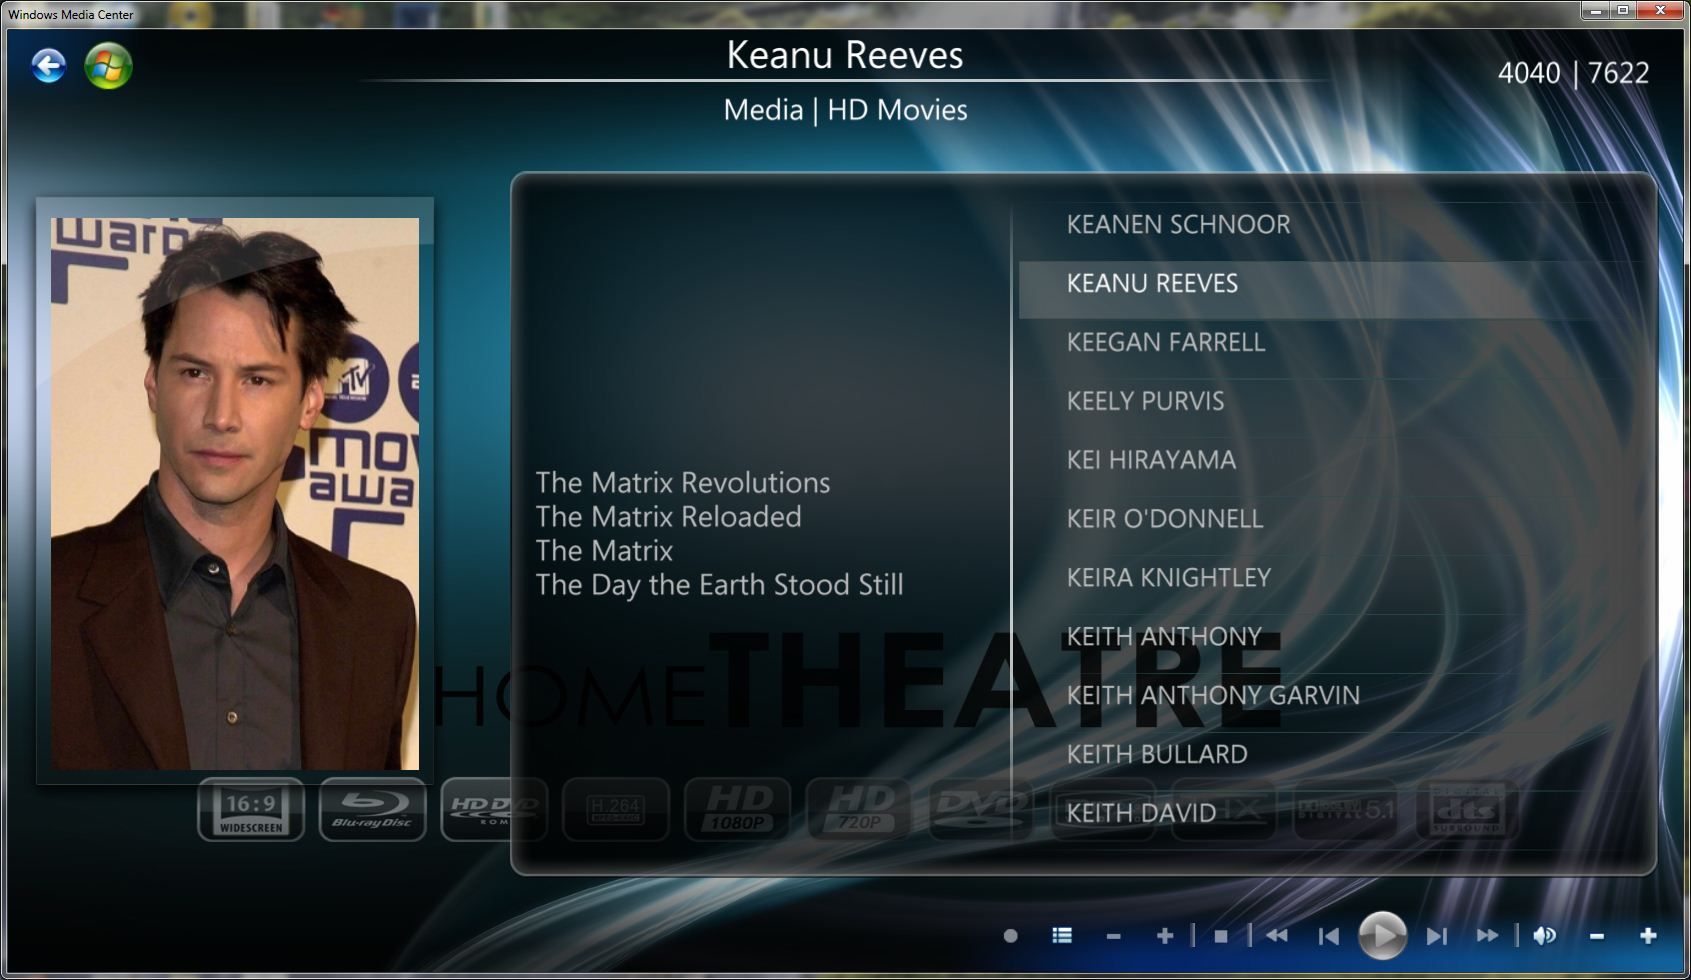Decrease volume with the minus button beside speaker
1691x980 pixels.
1596,936
